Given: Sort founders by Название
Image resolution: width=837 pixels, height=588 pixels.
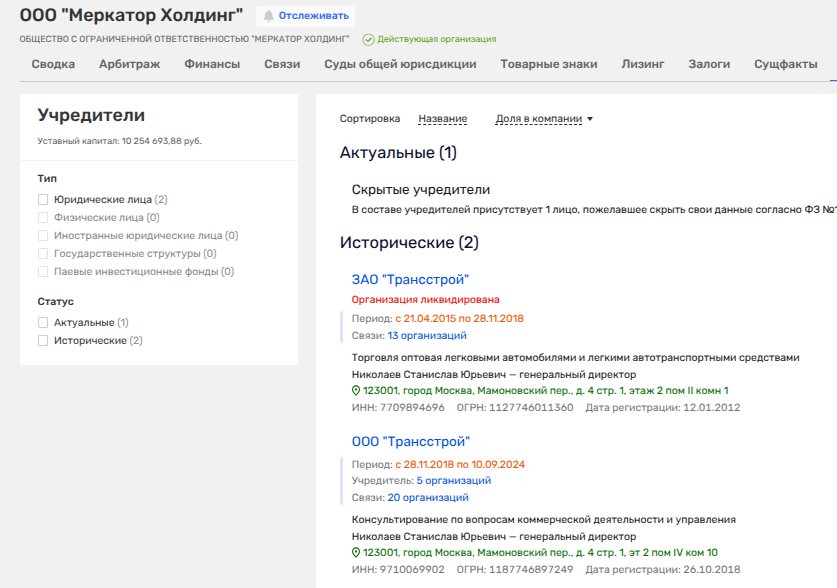Looking at the screenshot, I should [x=442, y=119].
